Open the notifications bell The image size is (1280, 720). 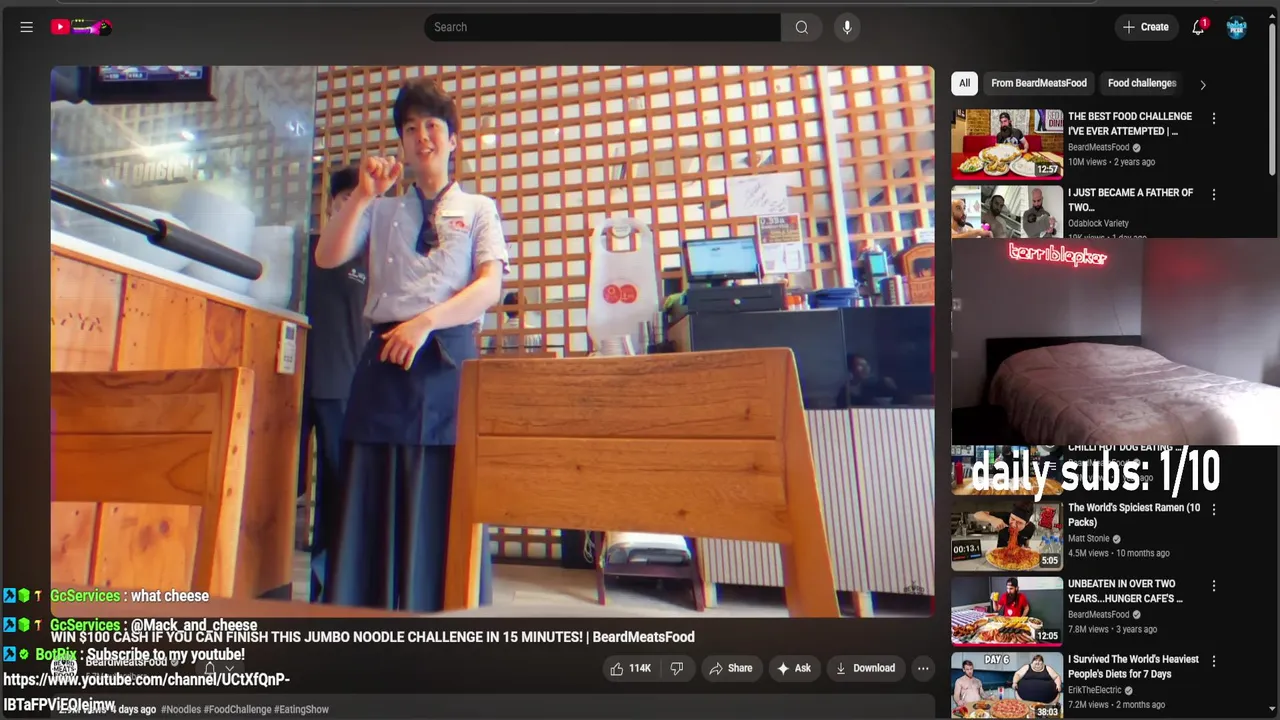pos(1198,27)
